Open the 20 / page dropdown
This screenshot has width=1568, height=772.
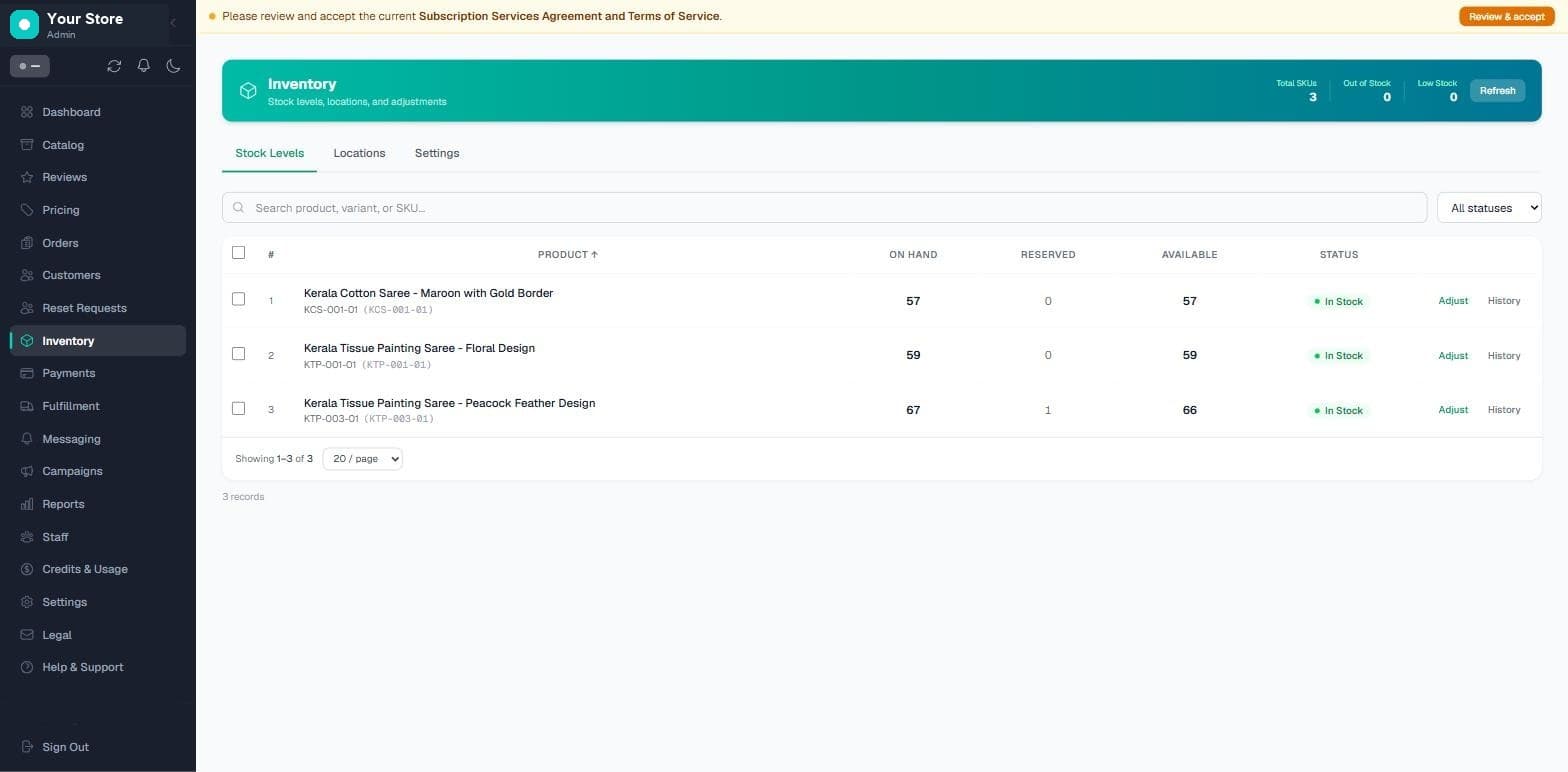pyautogui.click(x=362, y=459)
